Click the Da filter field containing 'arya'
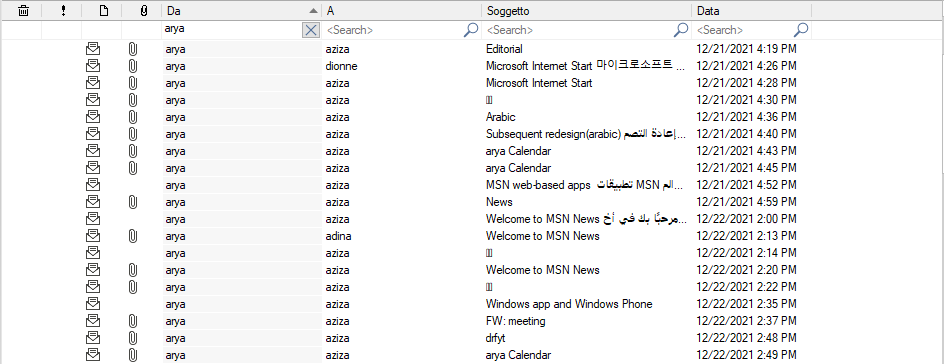Image resolution: width=944 pixels, height=364 pixels. [x=232, y=30]
